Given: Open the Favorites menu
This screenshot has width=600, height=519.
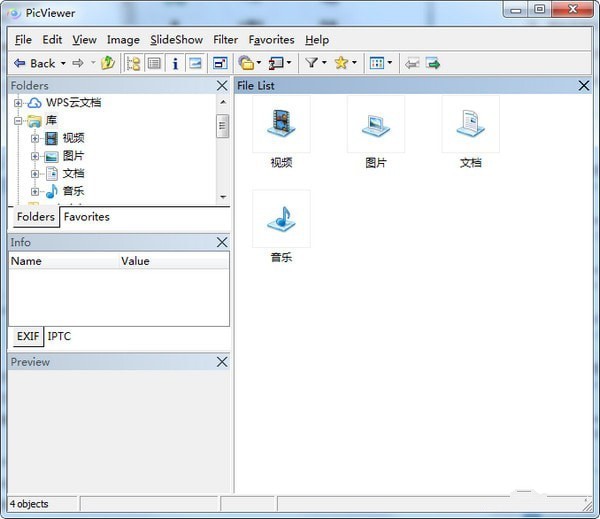Looking at the screenshot, I should point(271,40).
